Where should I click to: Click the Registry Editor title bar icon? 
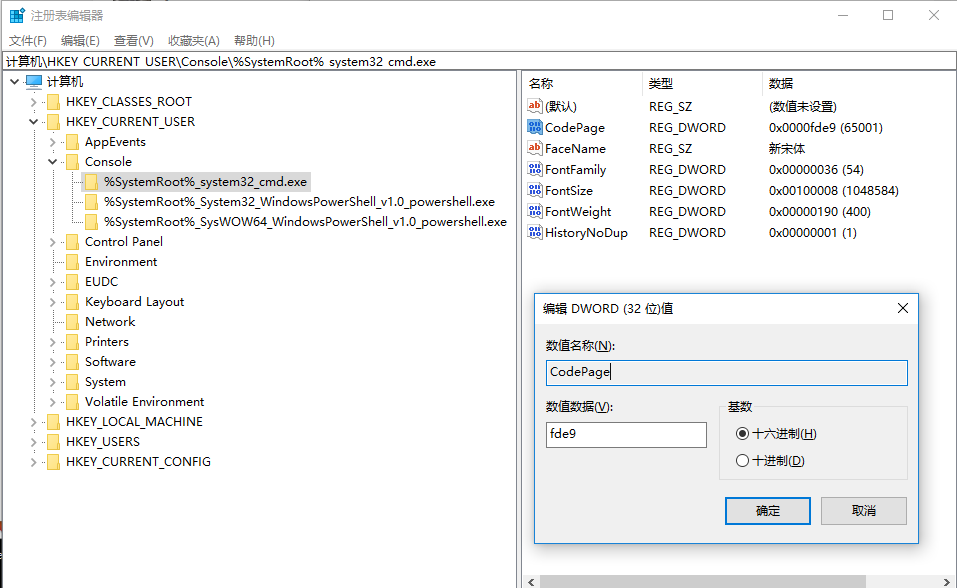17,15
